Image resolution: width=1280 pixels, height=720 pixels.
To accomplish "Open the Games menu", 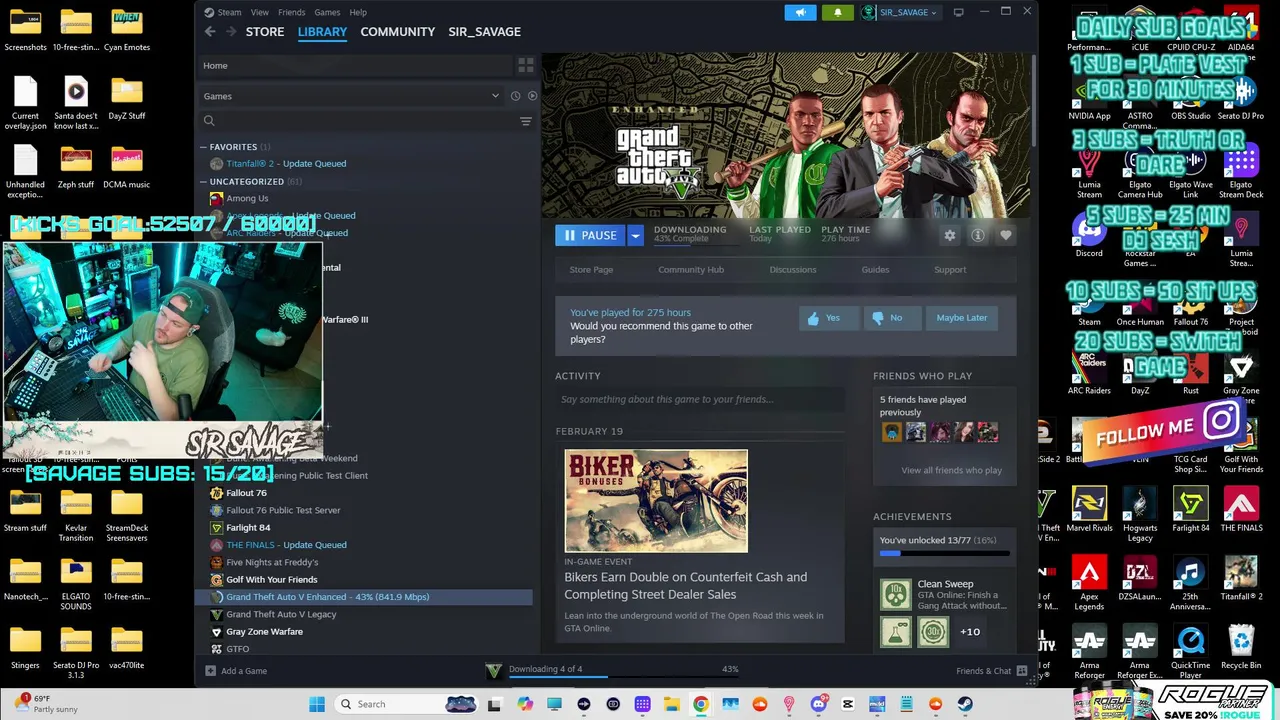I will [327, 12].
